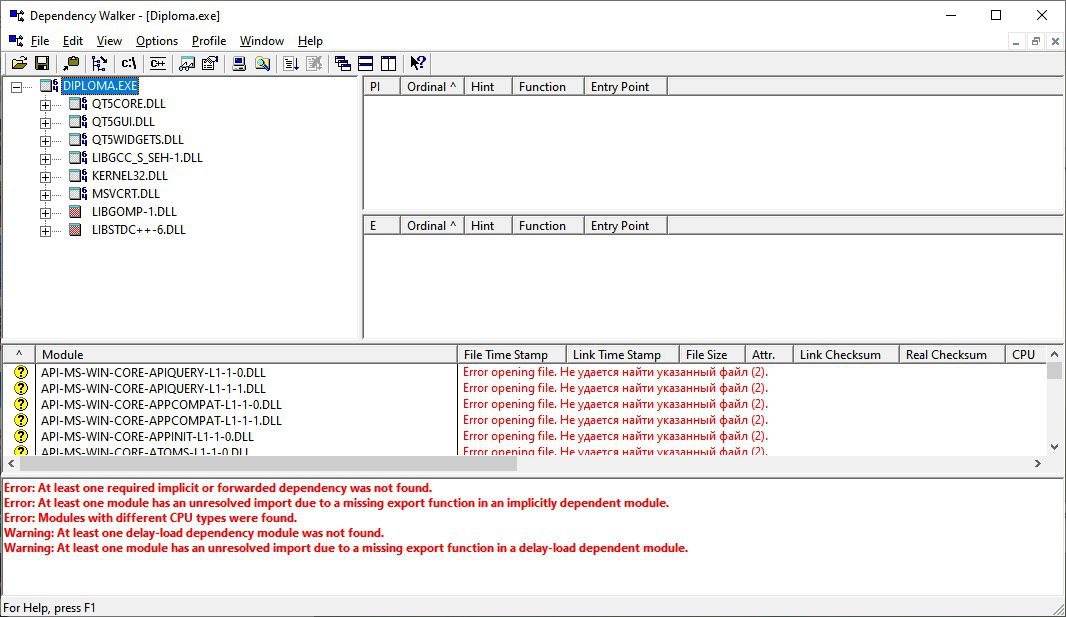Expand the QT5GUI.DLL node
Viewport: 1066px width, 617px height.
(45, 123)
